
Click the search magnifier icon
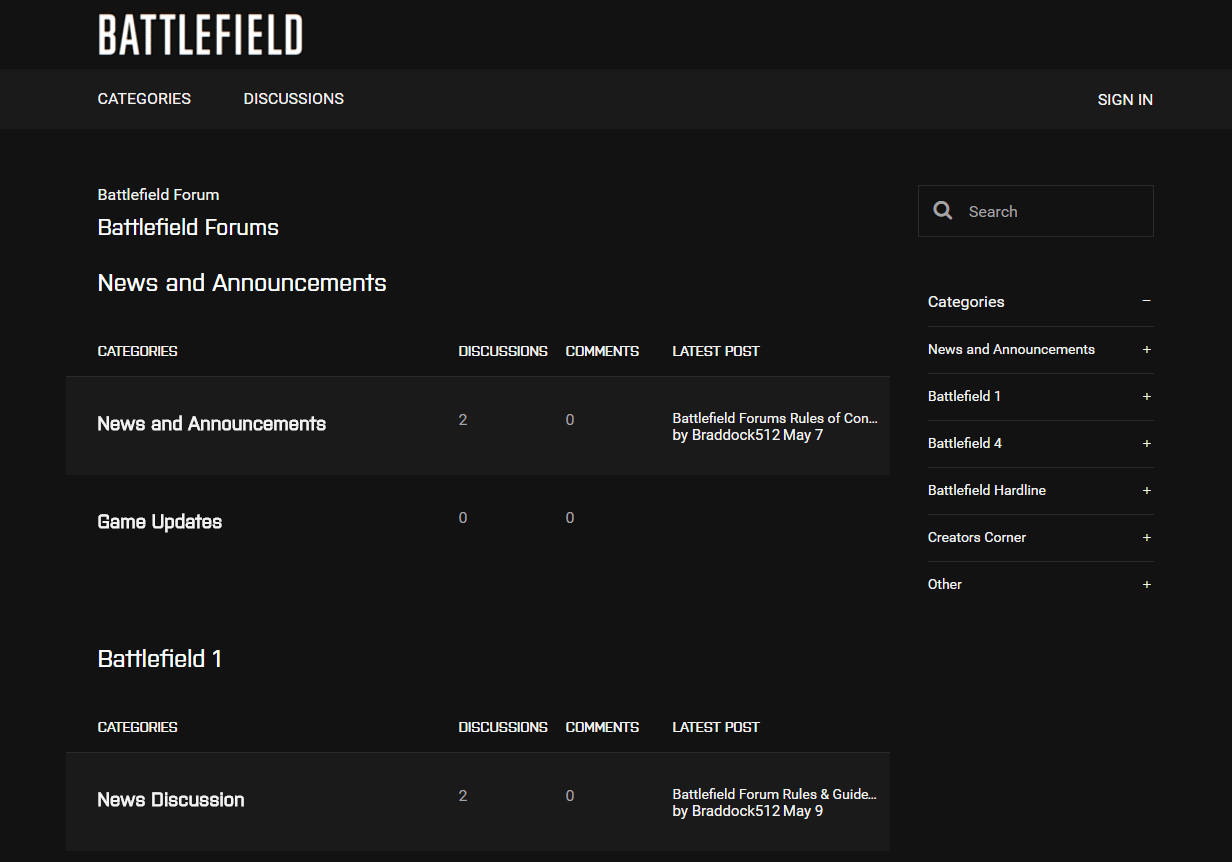[x=942, y=211]
